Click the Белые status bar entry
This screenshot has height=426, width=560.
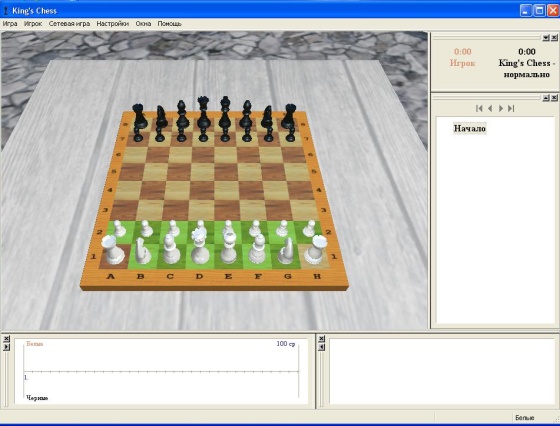click(525, 417)
